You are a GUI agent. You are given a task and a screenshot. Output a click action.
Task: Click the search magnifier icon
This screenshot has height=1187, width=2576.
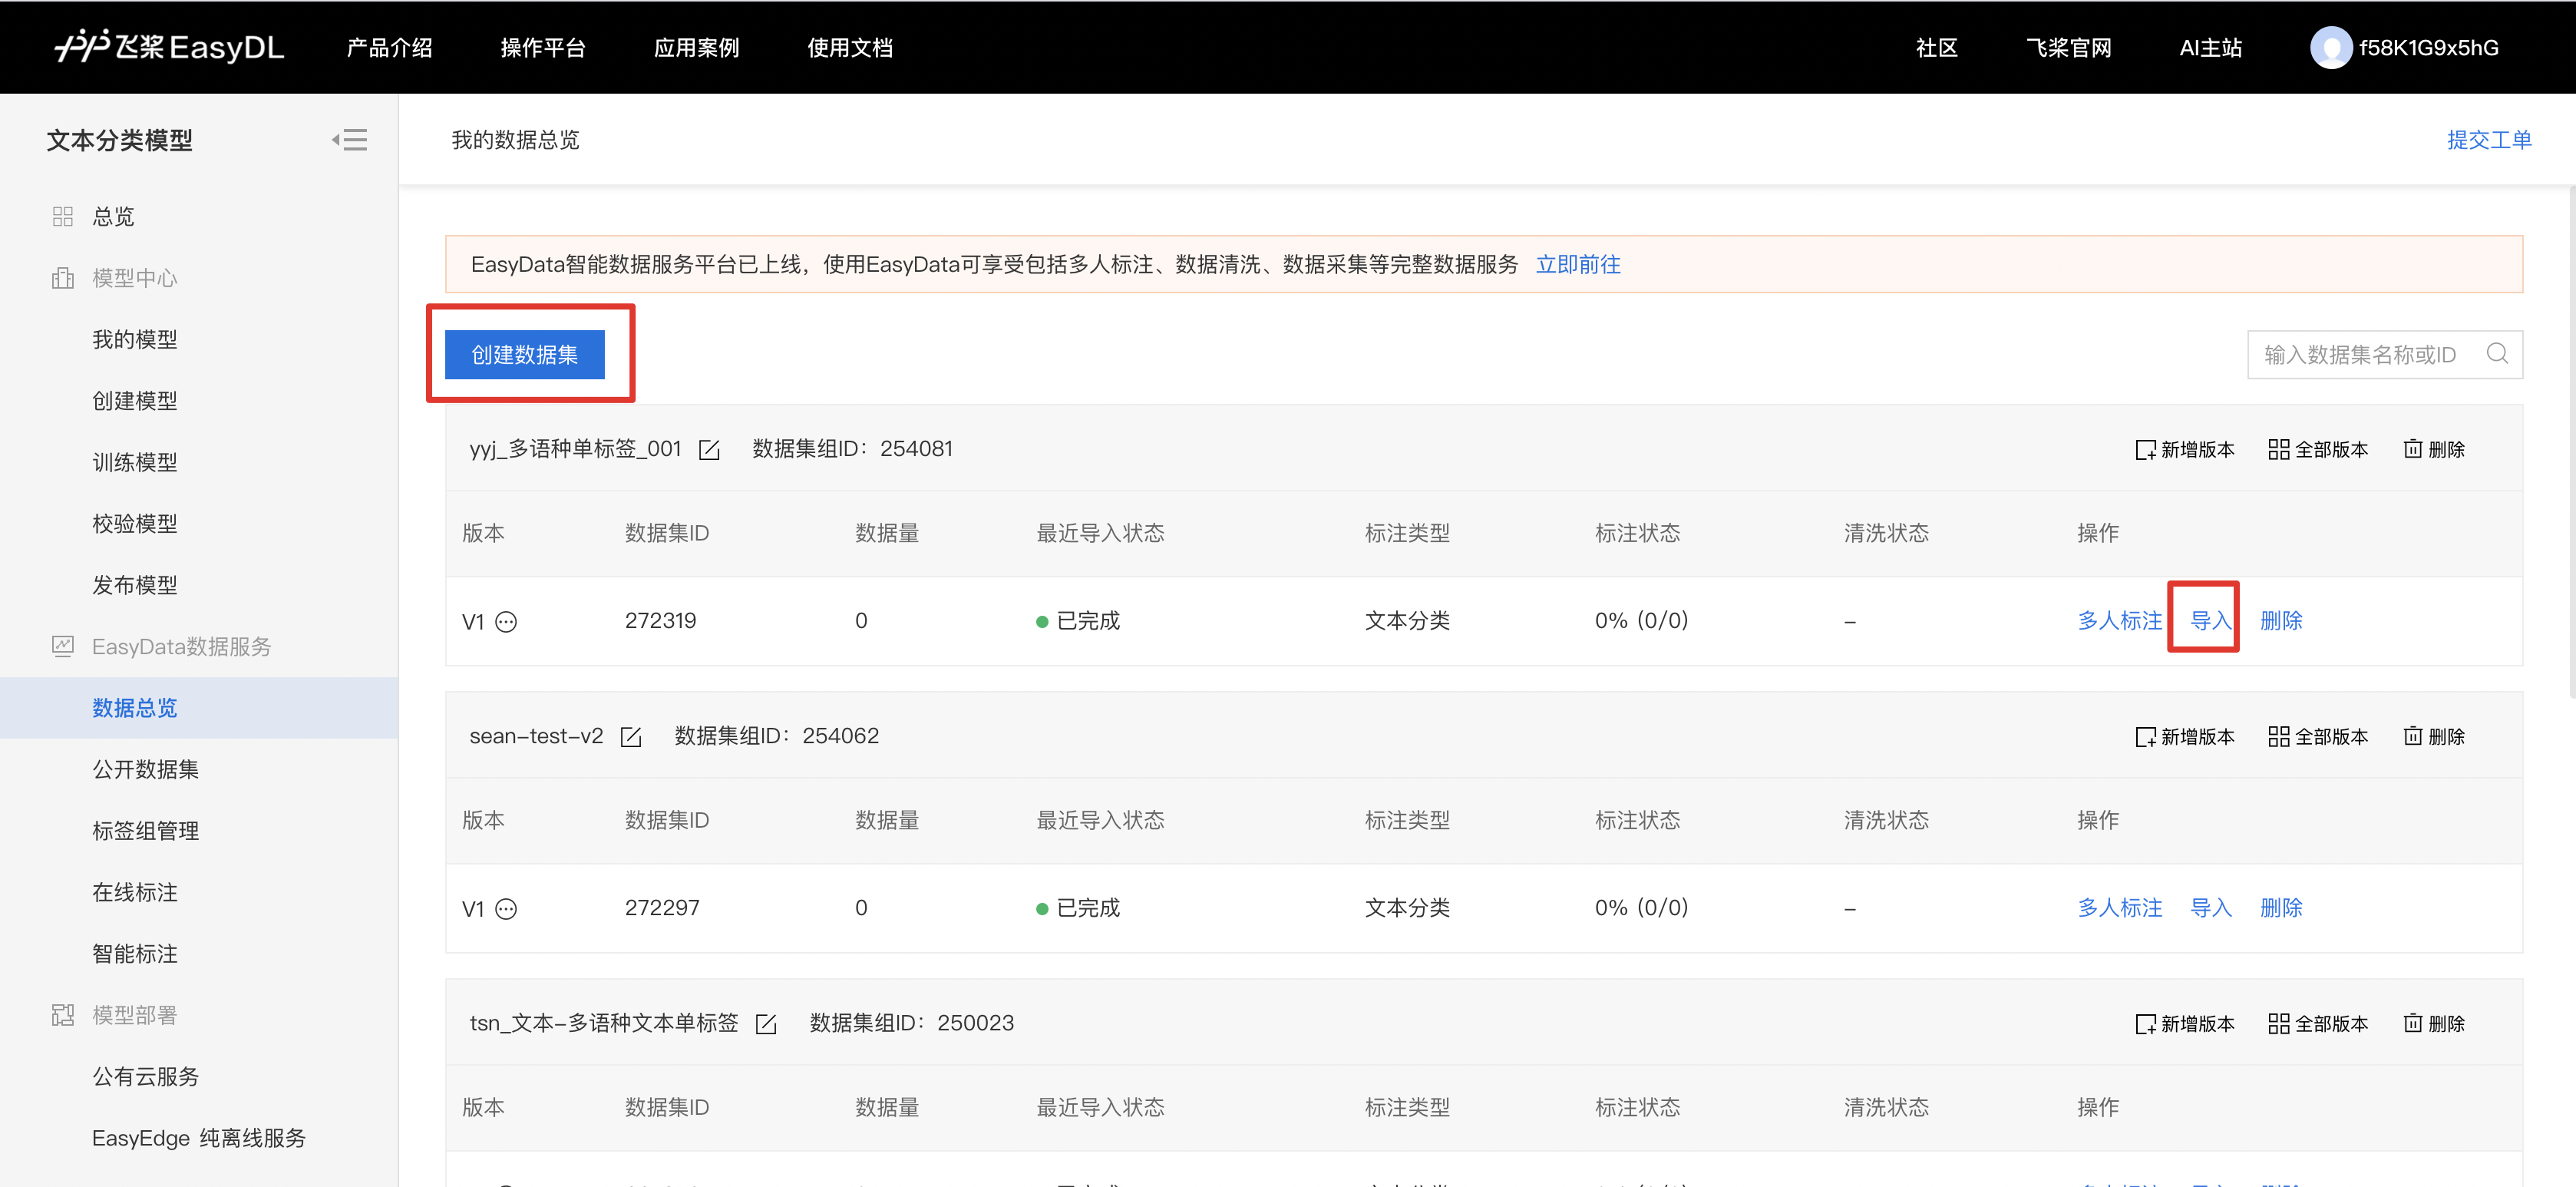(2497, 354)
